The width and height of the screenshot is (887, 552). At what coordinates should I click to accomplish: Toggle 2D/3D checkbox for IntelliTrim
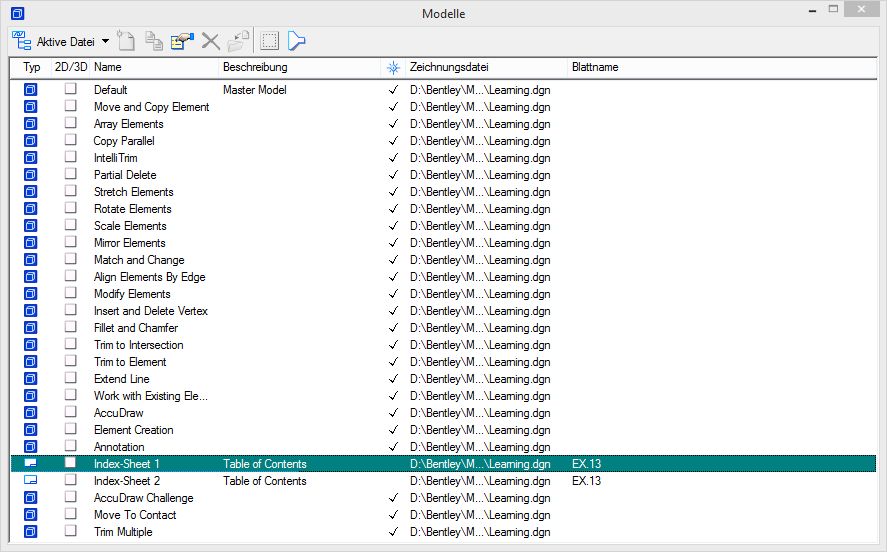(x=70, y=156)
